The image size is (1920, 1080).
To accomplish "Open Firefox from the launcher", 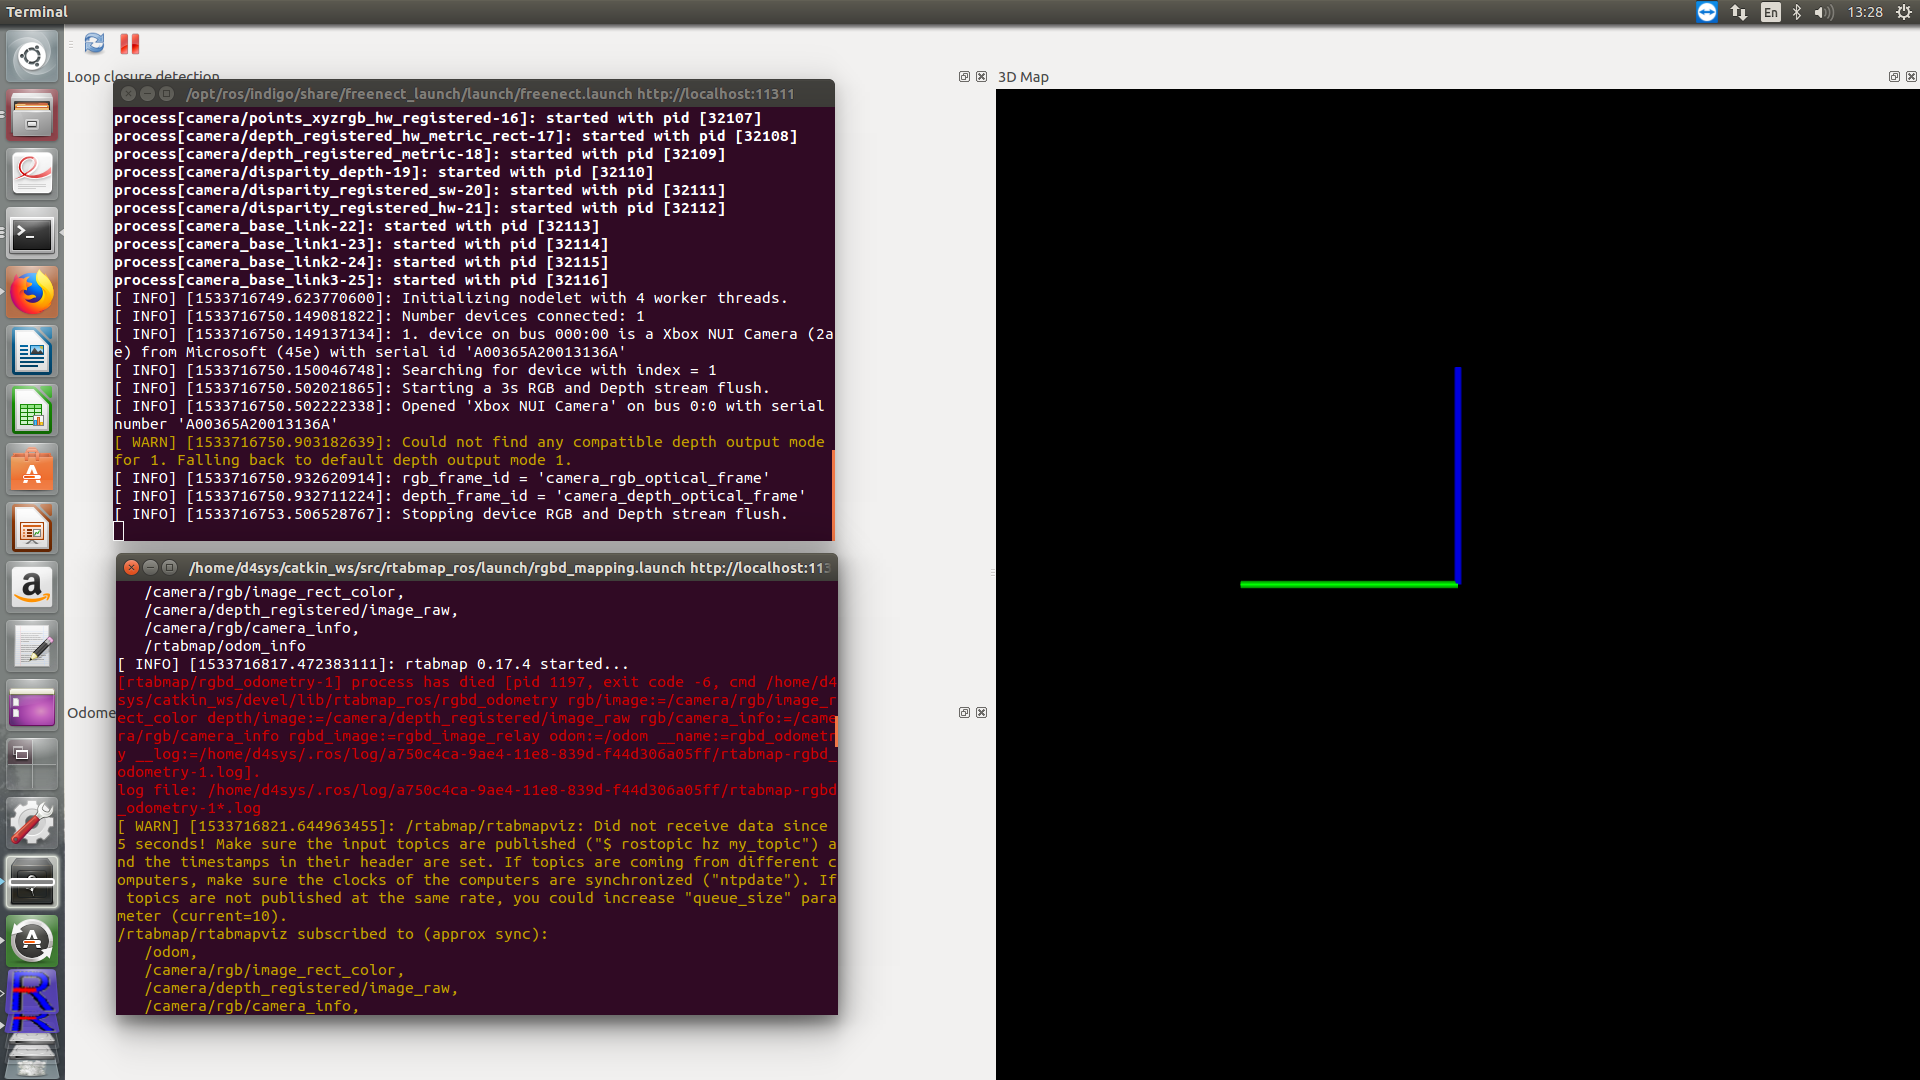I will point(32,292).
